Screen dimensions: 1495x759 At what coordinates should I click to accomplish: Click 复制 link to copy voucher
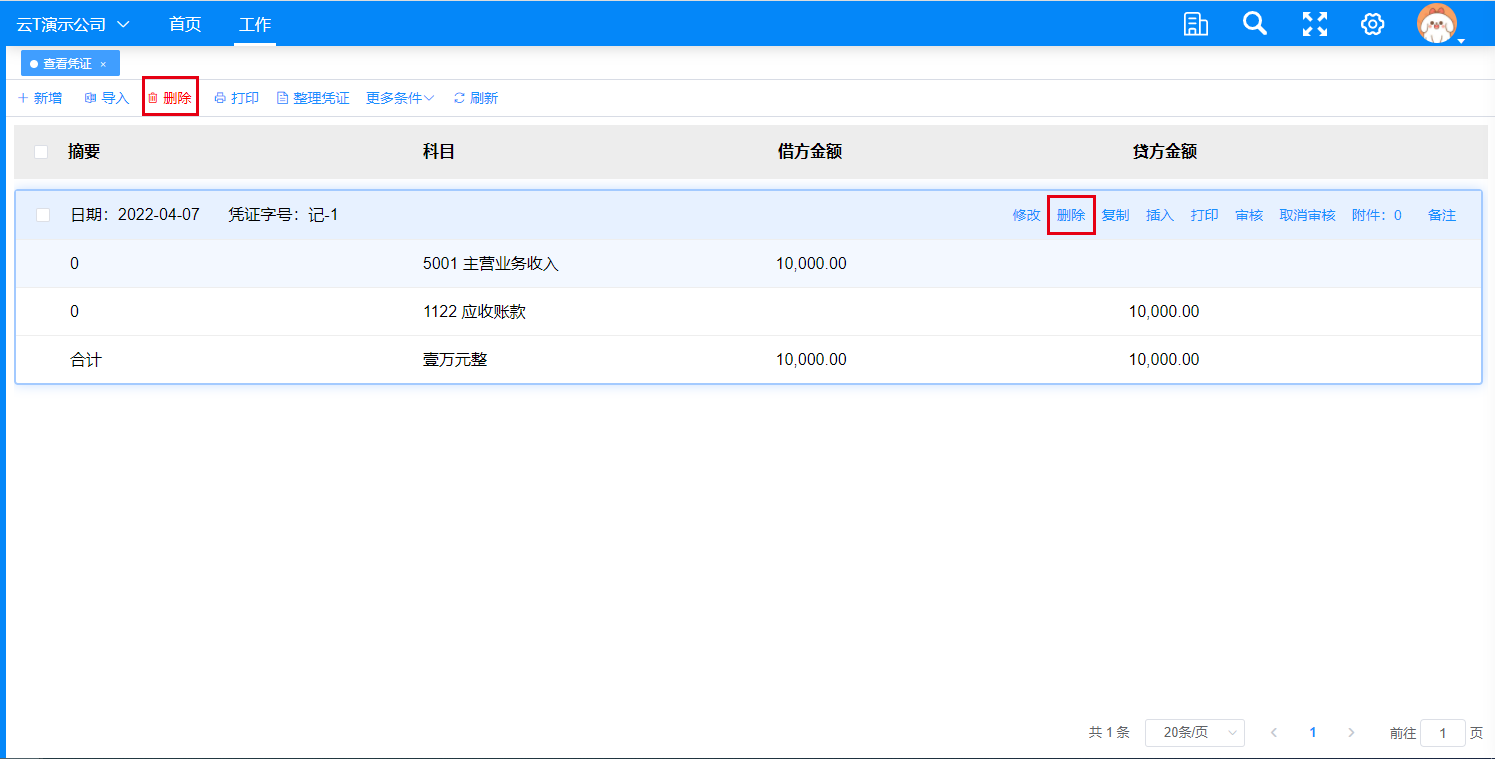click(1115, 215)
